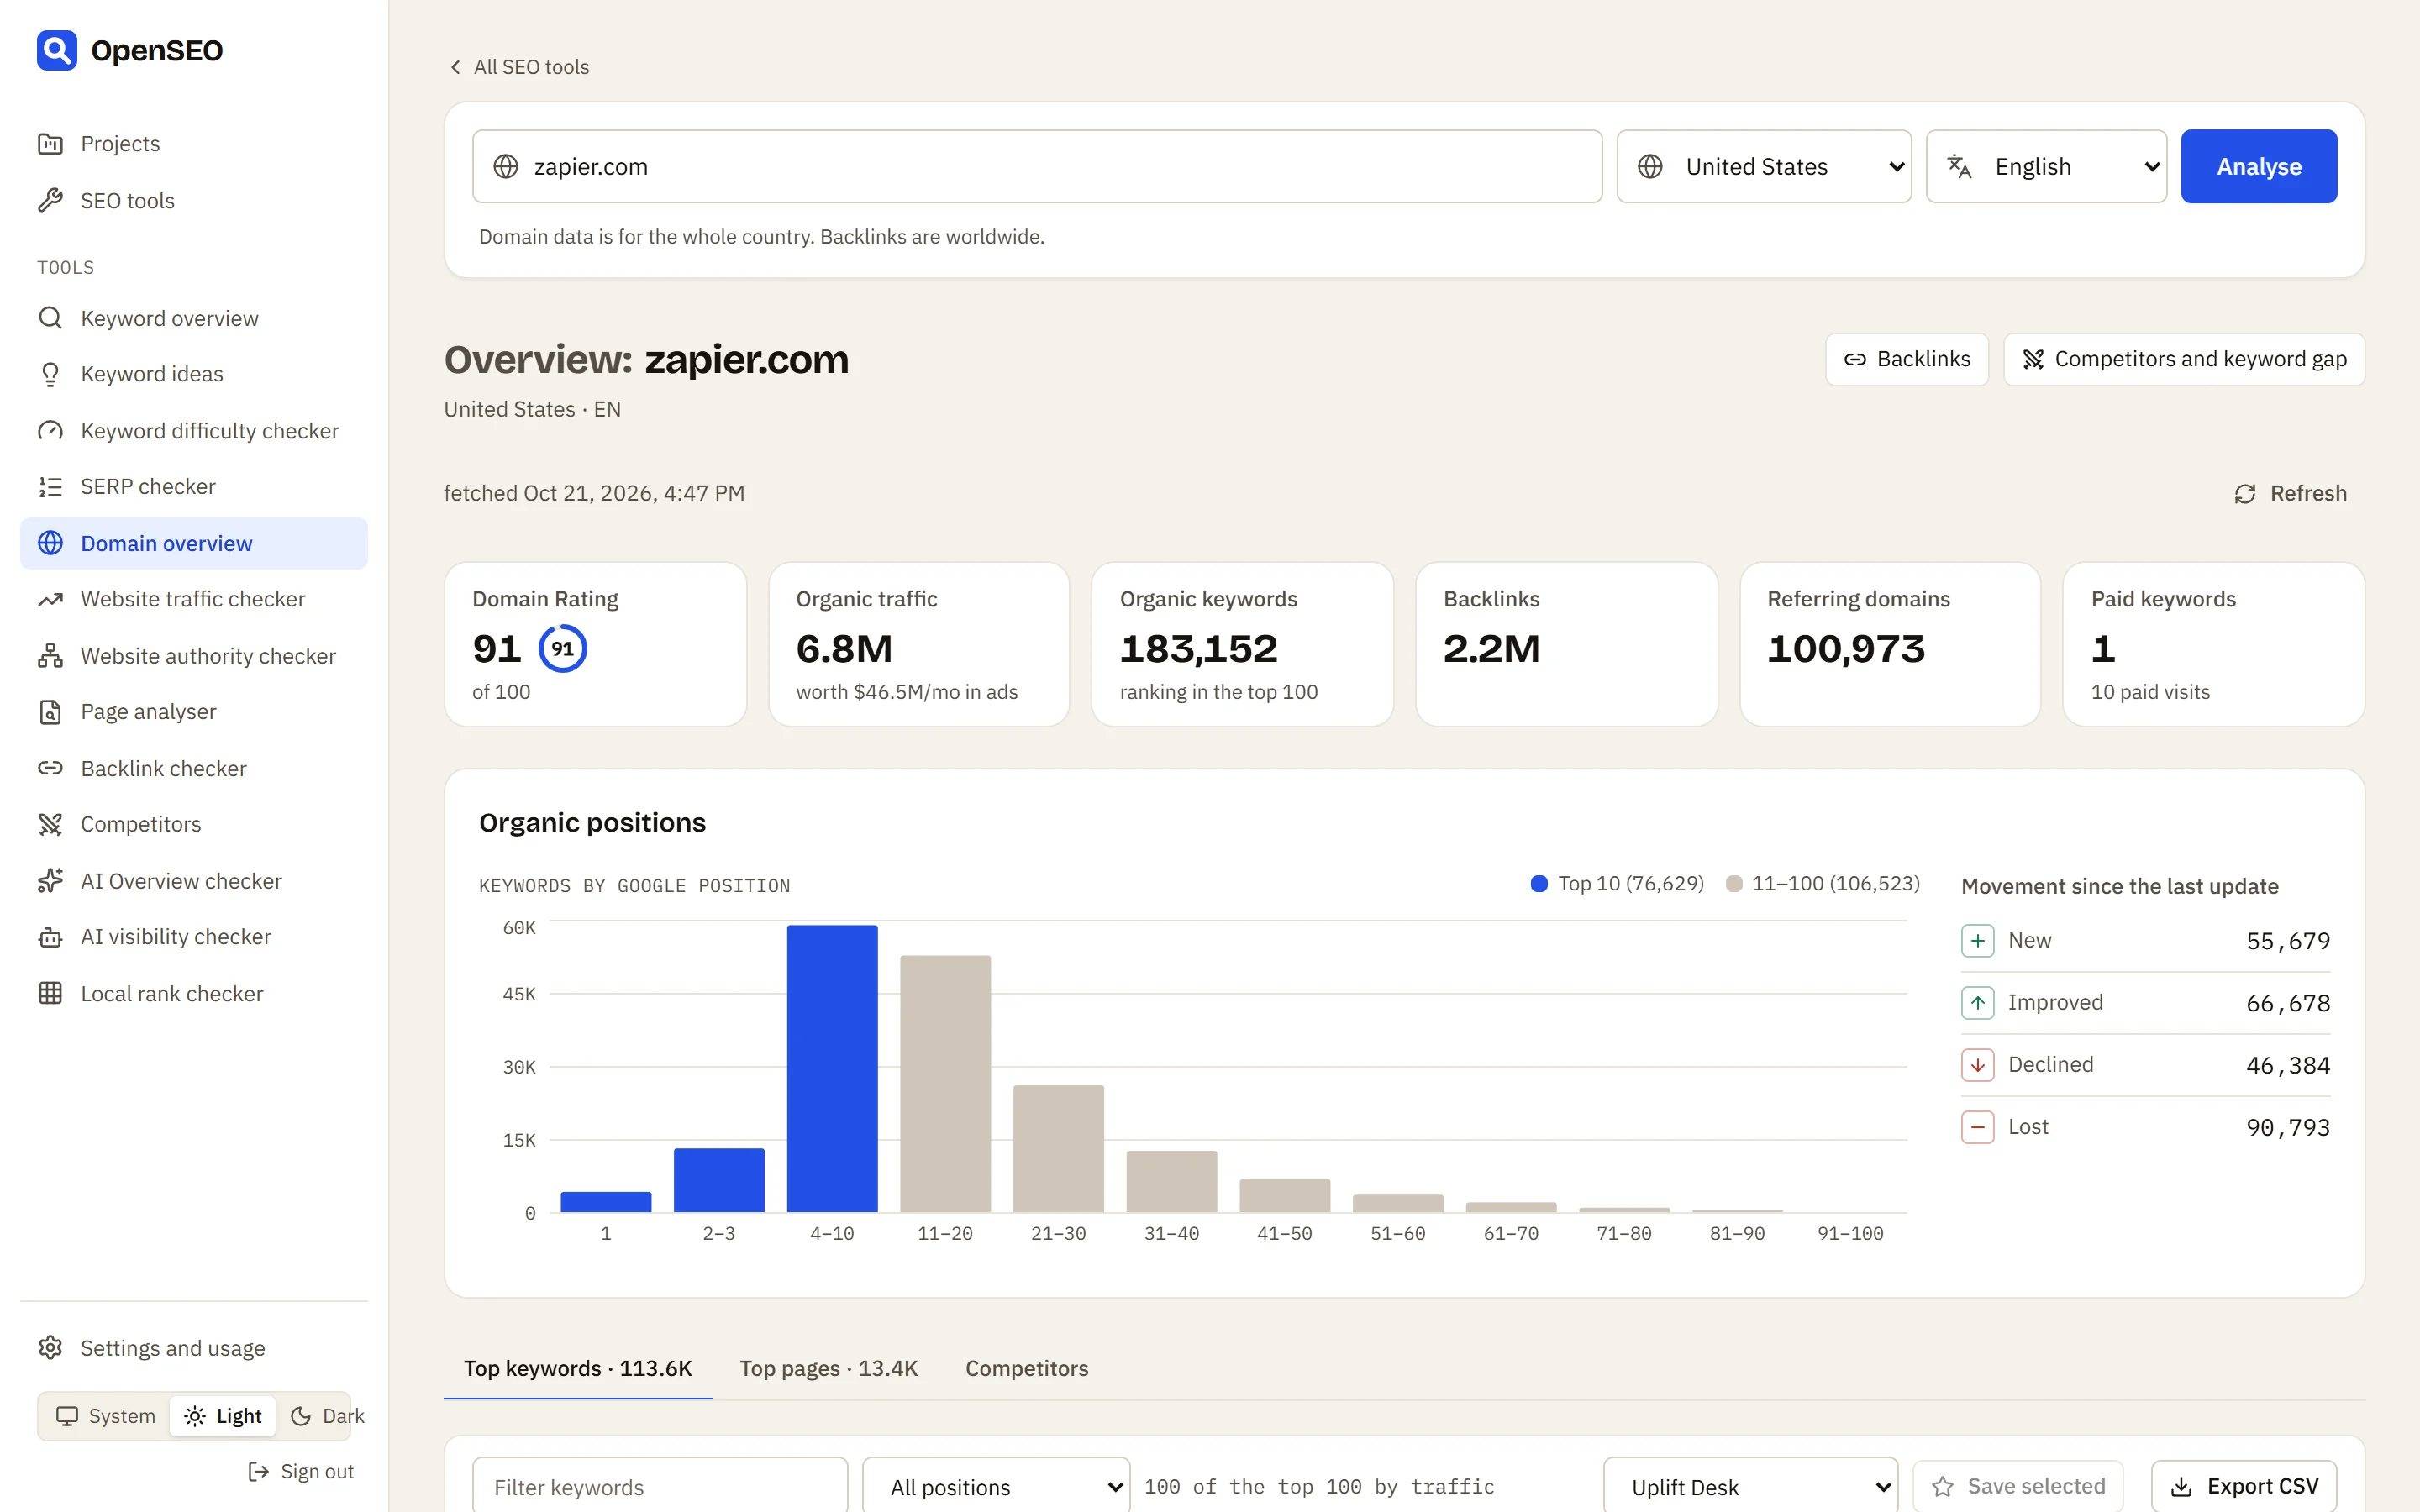Image resolution: width=2420 pixels, height=1512 pixels.
Task: Switch to Competitors tab
Action: click(1027, 1368)
